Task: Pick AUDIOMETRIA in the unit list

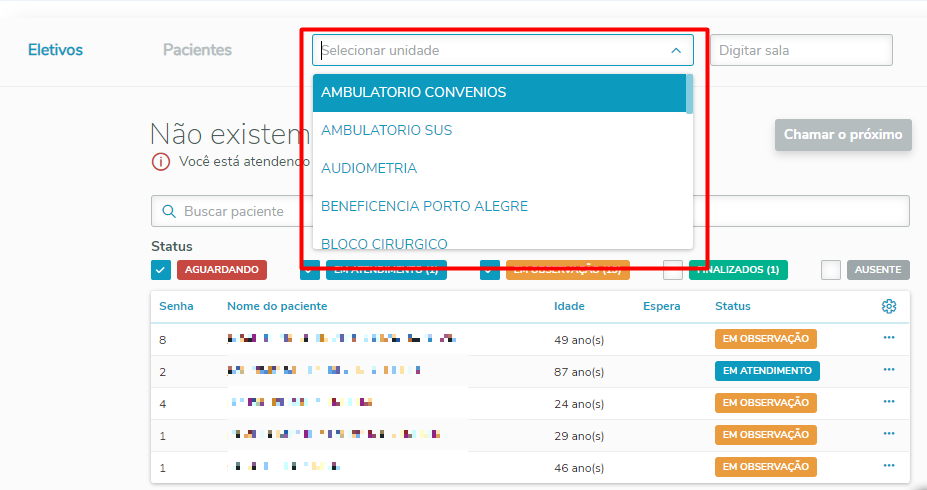Action: pyautogui.click(x=499, y=168)
